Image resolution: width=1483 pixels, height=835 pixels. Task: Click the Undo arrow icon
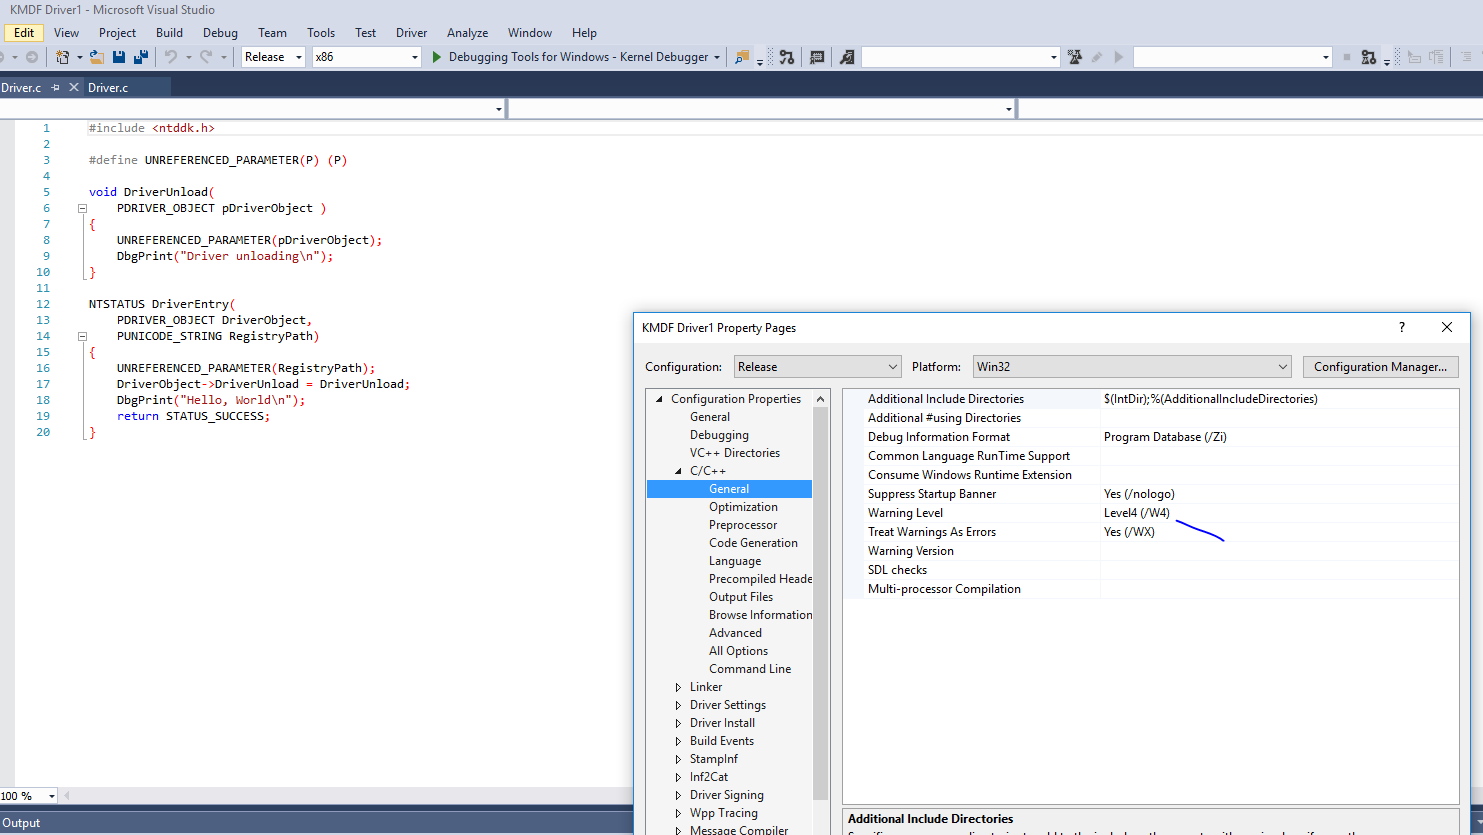[x=171, y=57]
